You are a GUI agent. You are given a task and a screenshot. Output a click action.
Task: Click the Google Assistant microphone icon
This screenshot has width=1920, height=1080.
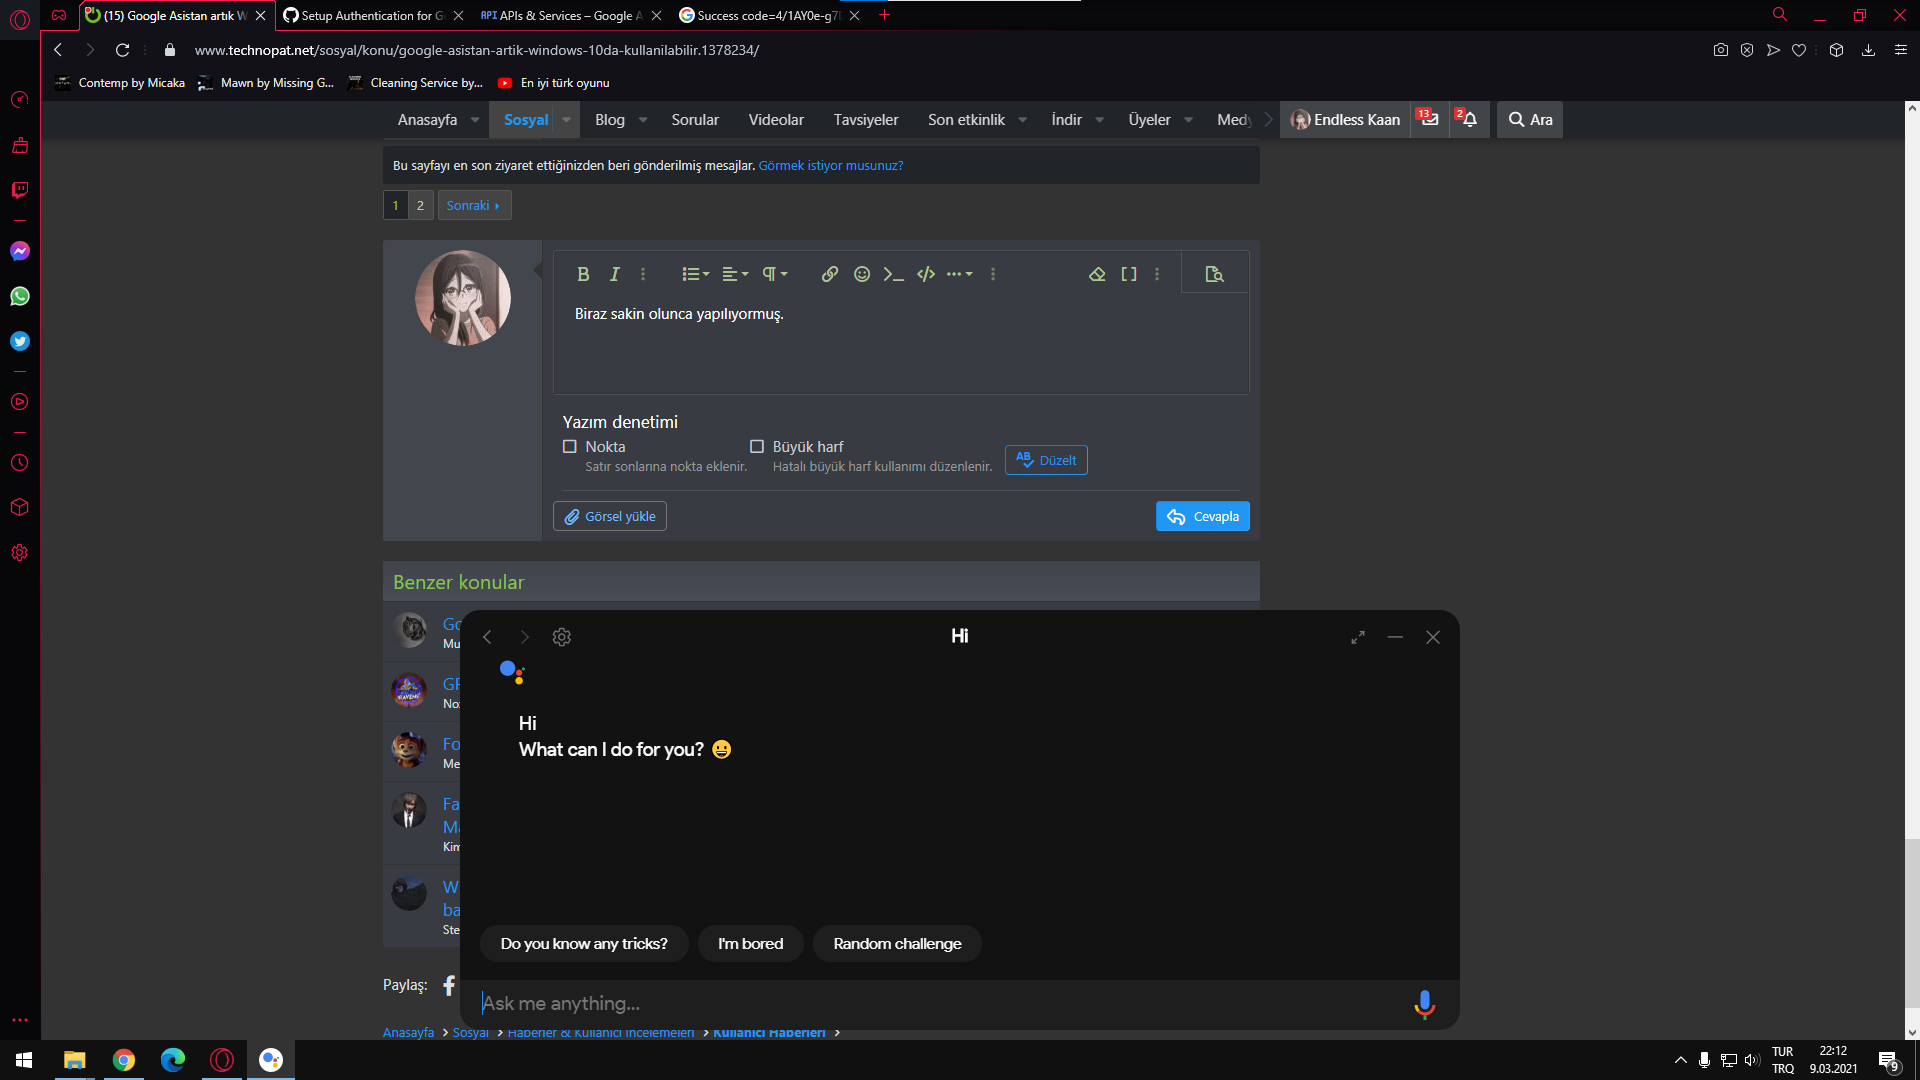(x=1424, y=1003)
